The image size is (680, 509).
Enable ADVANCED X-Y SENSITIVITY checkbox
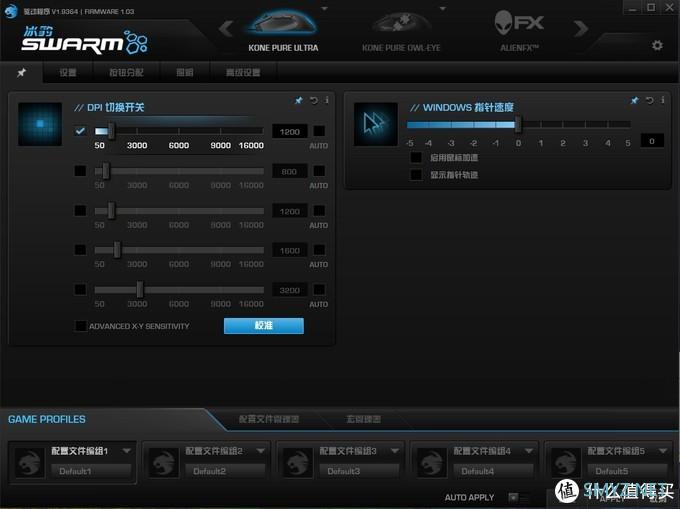coord(81,326)
